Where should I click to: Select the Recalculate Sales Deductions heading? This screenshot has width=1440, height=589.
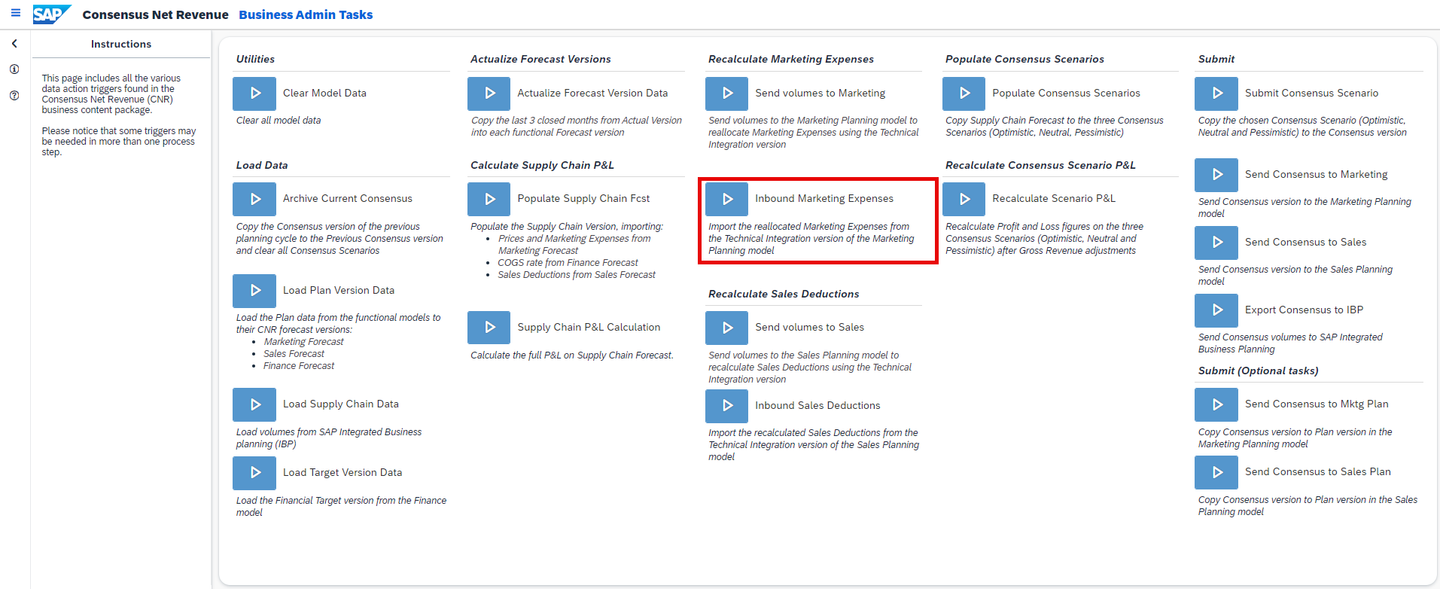[x=784, y=294]
